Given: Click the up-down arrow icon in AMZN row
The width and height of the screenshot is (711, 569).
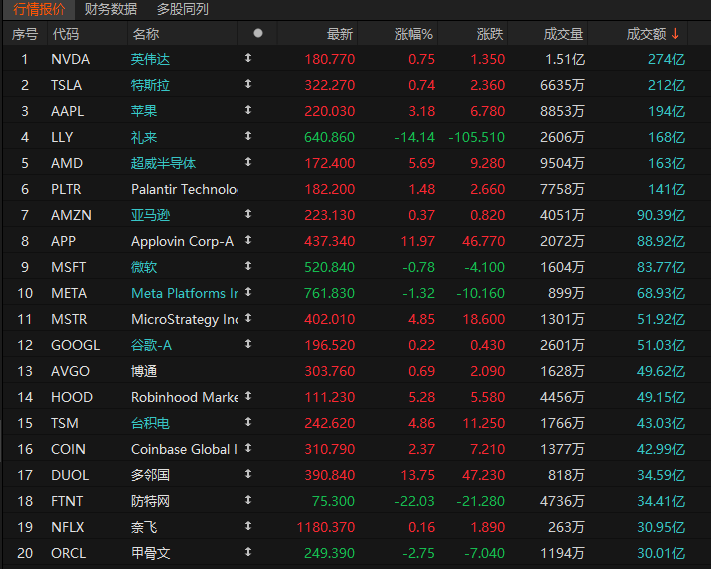Looking at the screenshot, I should click(x=248, y=214).
